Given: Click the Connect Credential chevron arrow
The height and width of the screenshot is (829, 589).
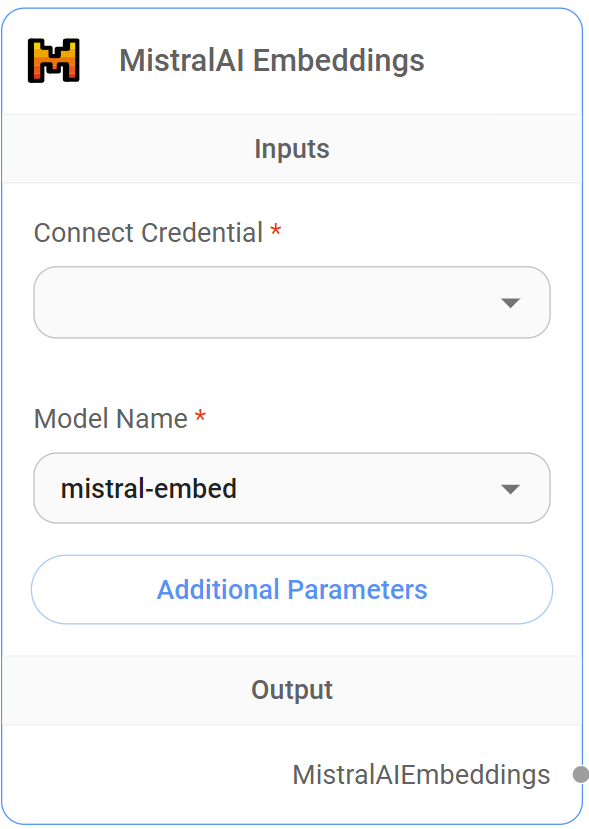Looking at the screenshot, I should pos(511,302).
